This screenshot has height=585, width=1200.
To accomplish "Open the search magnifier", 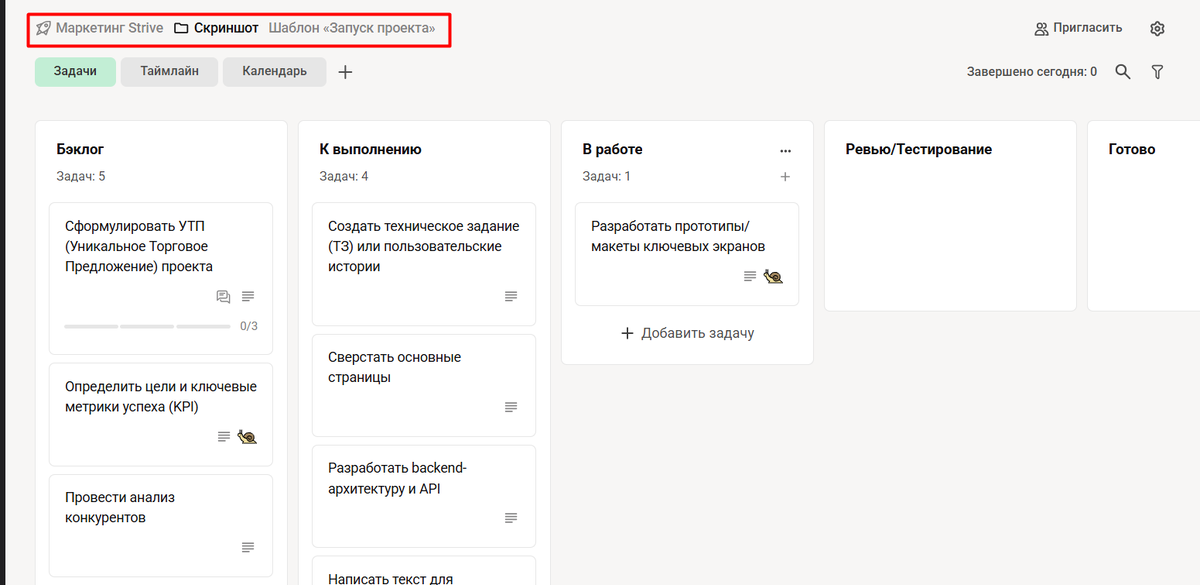I will tap(1122, 71).
